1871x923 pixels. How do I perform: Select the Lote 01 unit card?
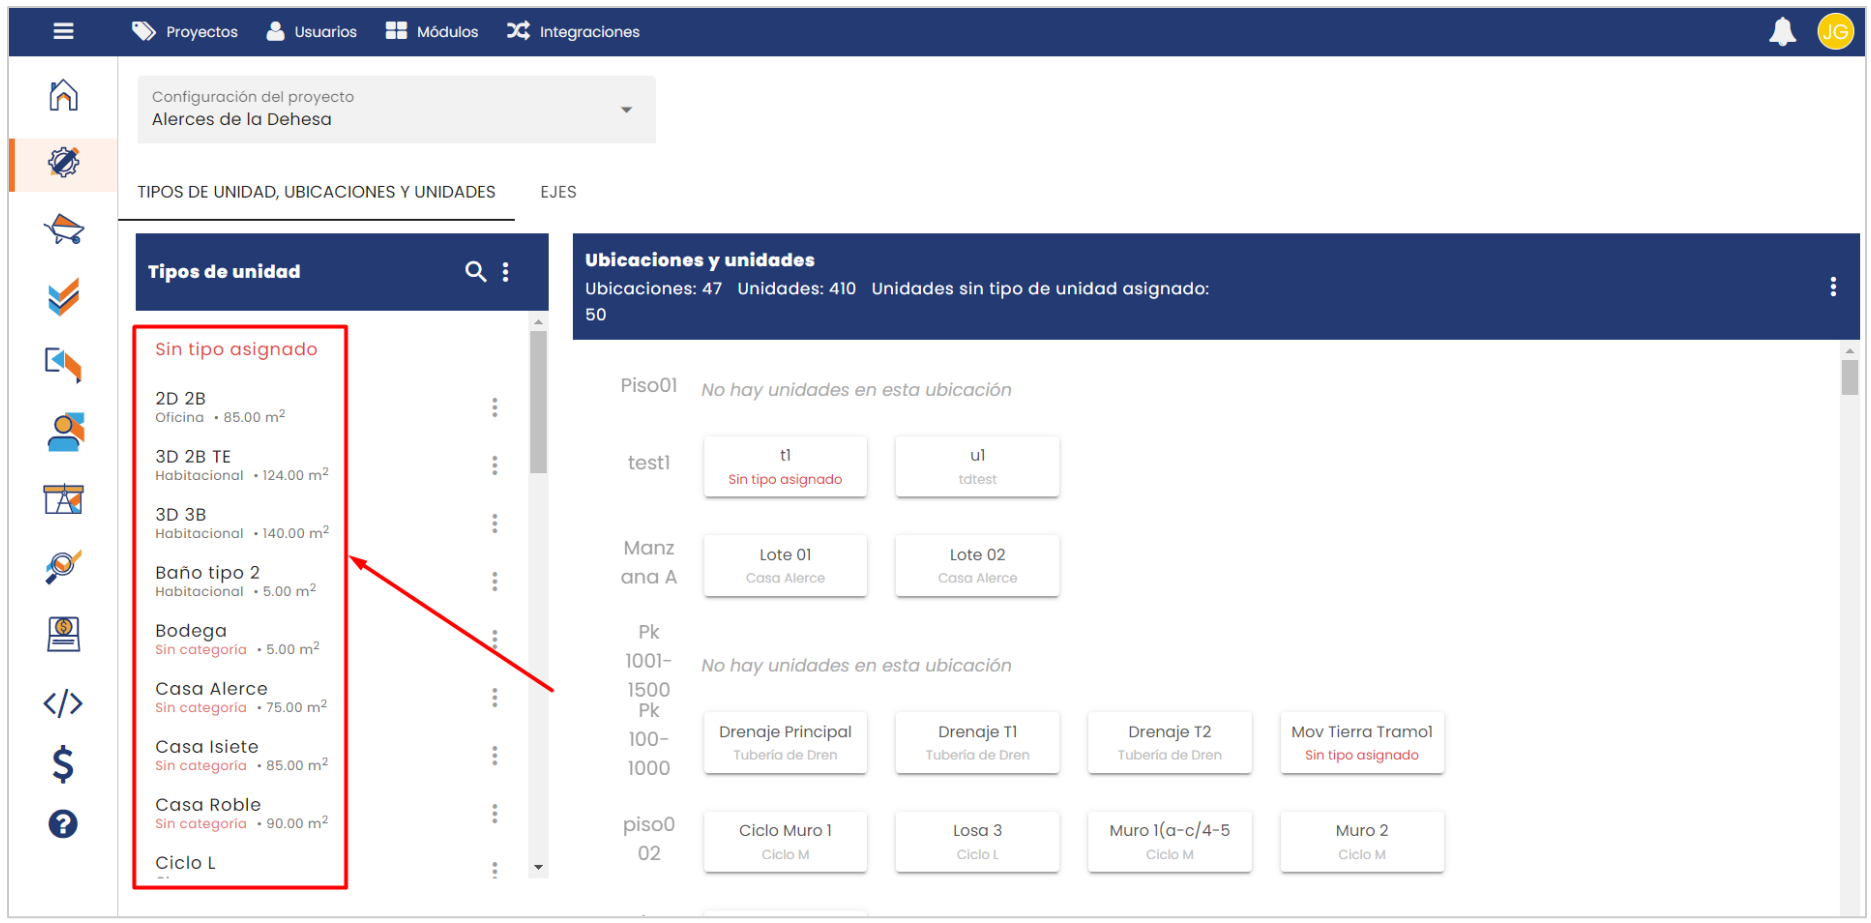point(785,565)
